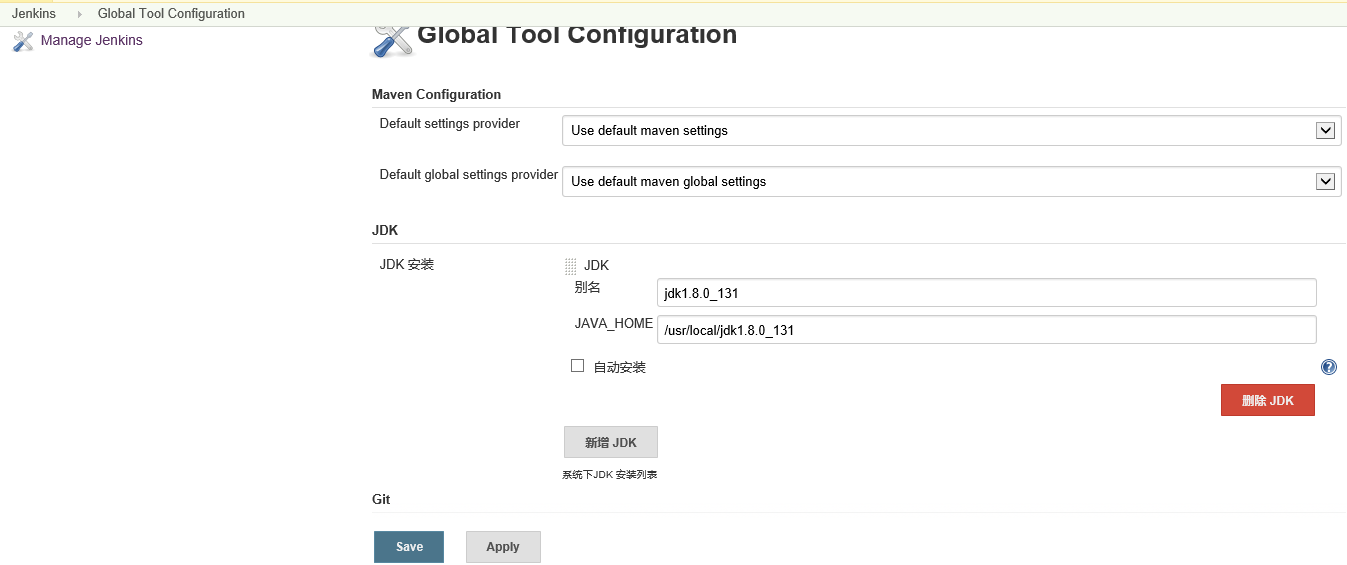Click the 新增 JDK button
The width and height of the screenshot is (1347, 565).
[610, 442]
